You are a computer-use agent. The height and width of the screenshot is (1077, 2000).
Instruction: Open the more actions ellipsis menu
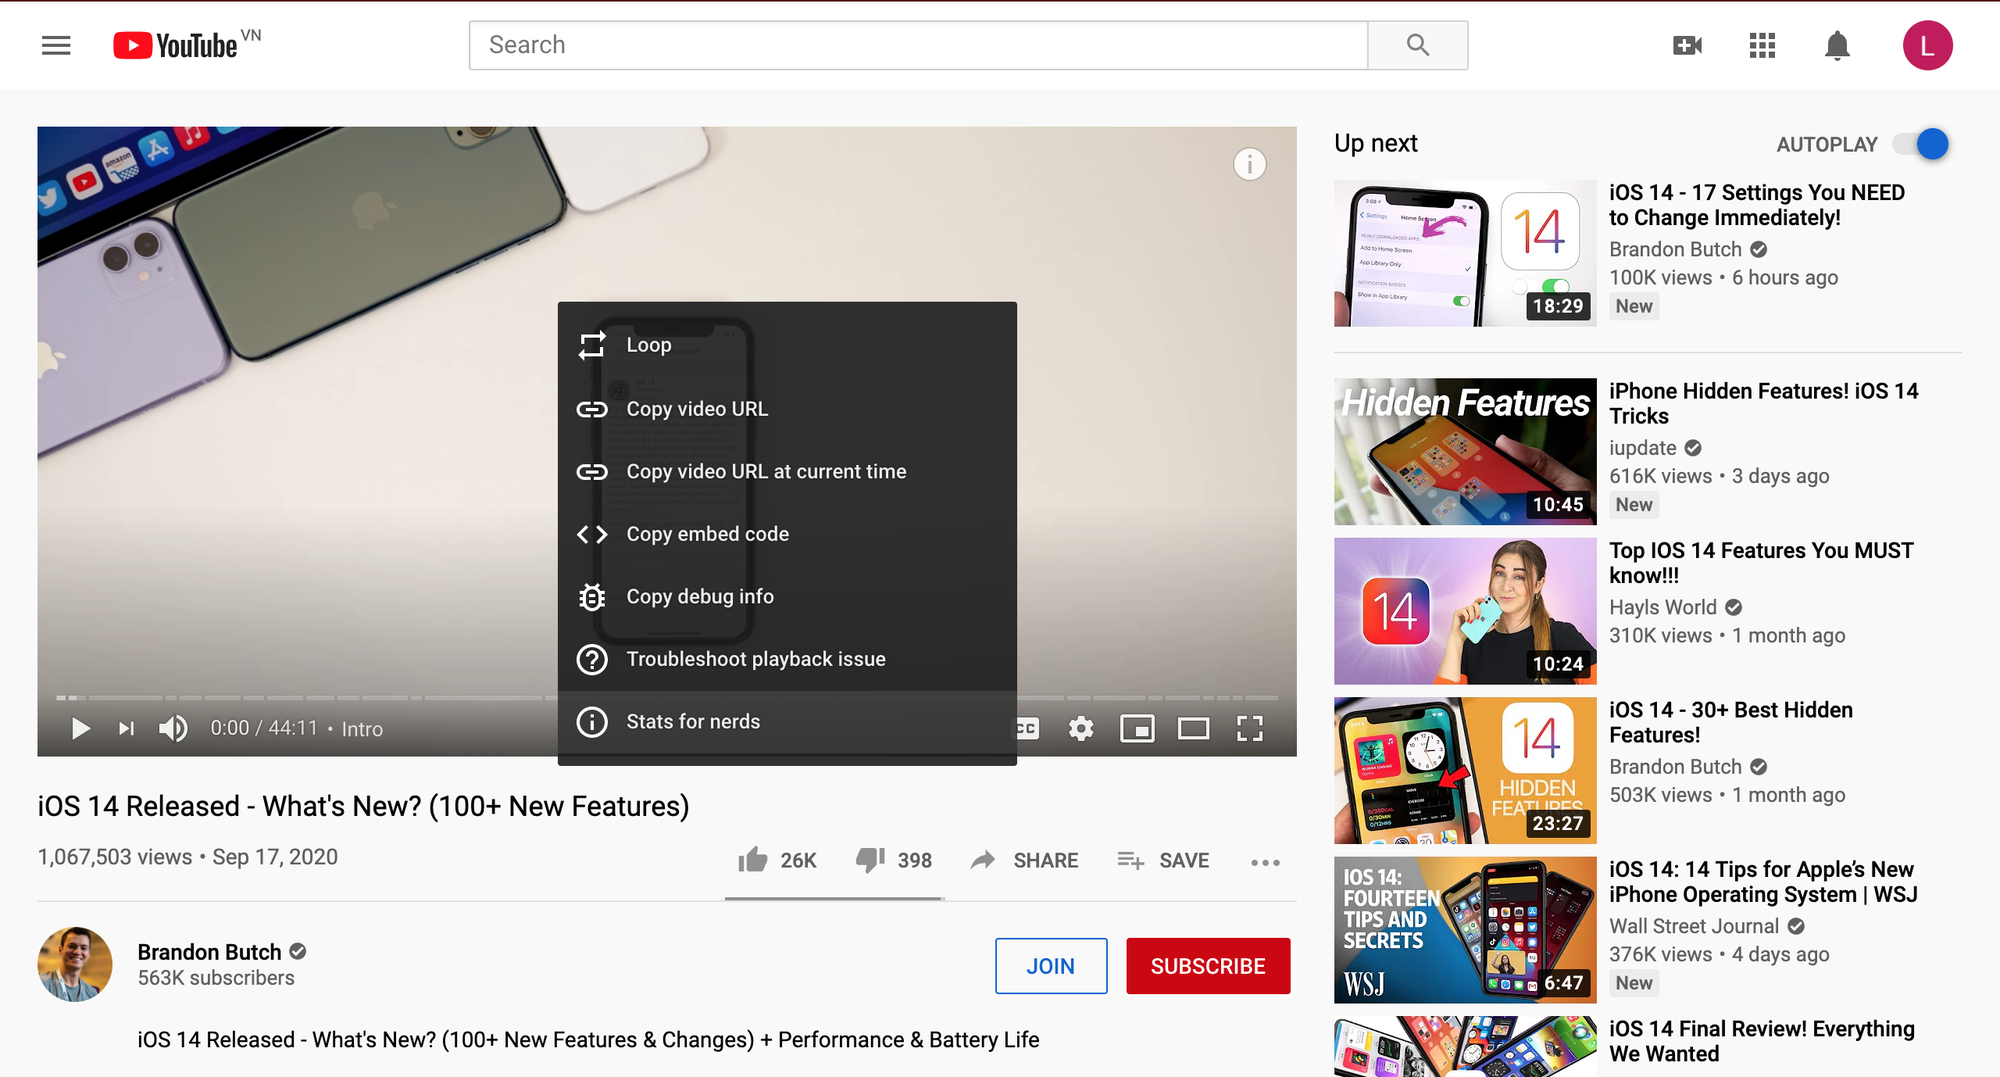pyautogui.click(x=1264, y=861)
